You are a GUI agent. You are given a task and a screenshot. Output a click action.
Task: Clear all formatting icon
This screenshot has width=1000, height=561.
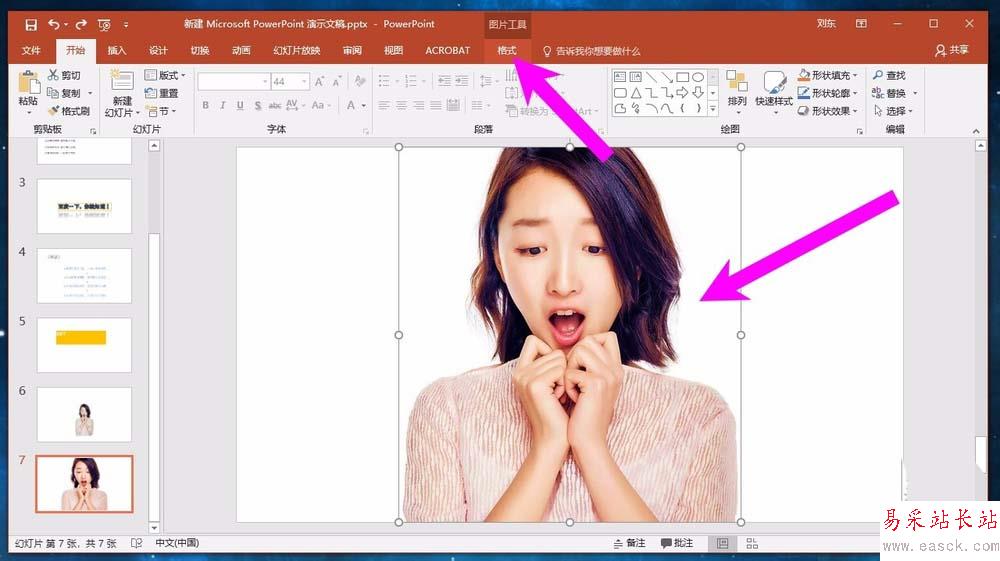pyautogui.click(x=360, y=81)
